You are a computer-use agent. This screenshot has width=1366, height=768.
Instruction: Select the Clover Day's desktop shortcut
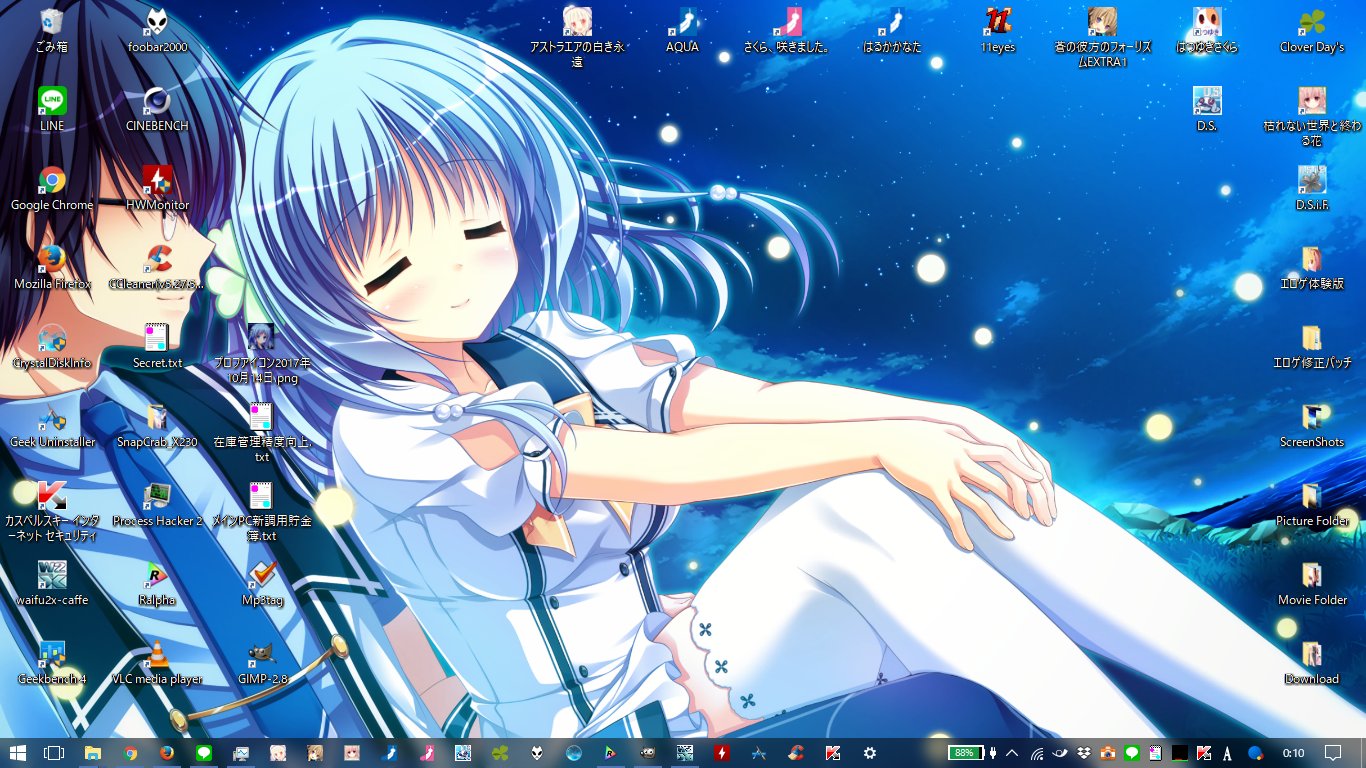click(1312, 30)
